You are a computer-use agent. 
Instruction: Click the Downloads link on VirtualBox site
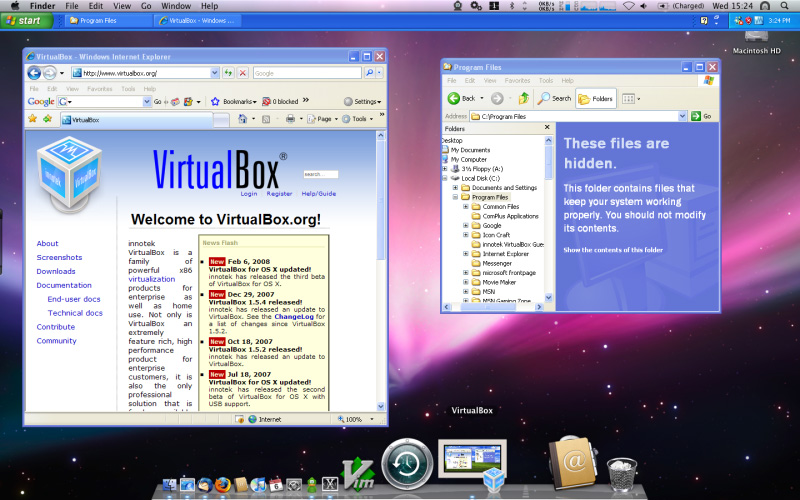click(x=56, y=271)
